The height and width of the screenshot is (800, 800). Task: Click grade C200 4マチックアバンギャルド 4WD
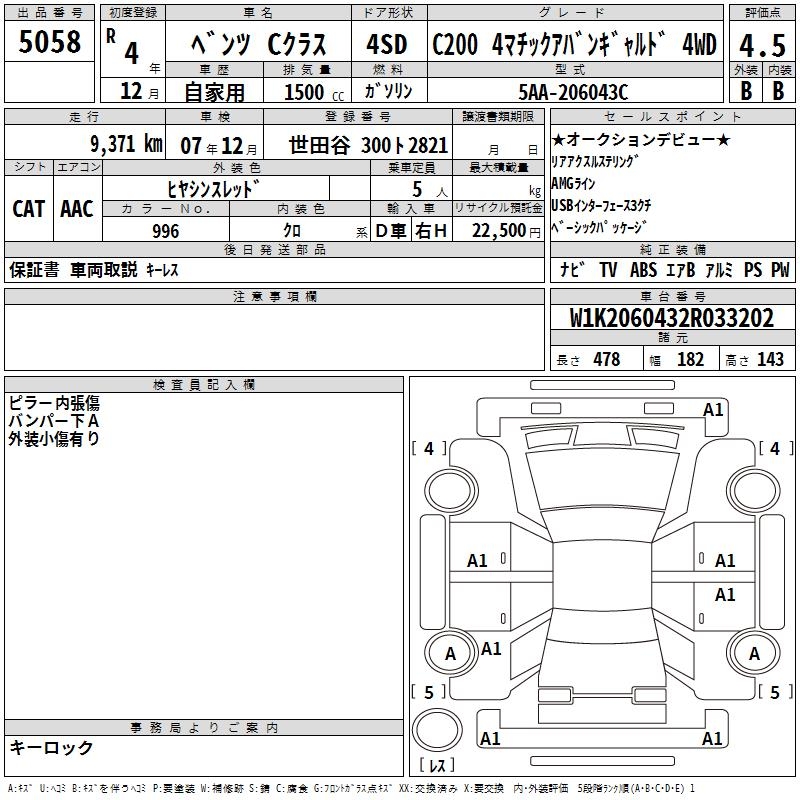tap(573, 46)
